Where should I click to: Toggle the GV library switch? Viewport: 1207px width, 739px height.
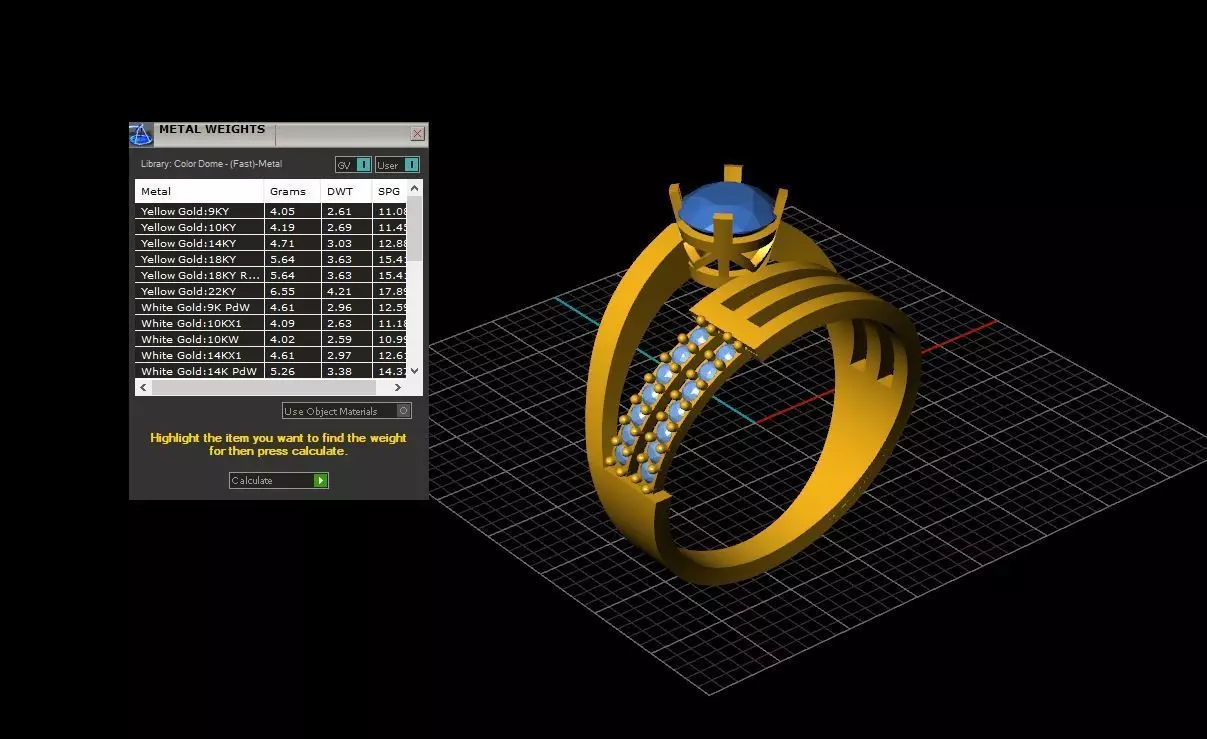coord(353,165)
